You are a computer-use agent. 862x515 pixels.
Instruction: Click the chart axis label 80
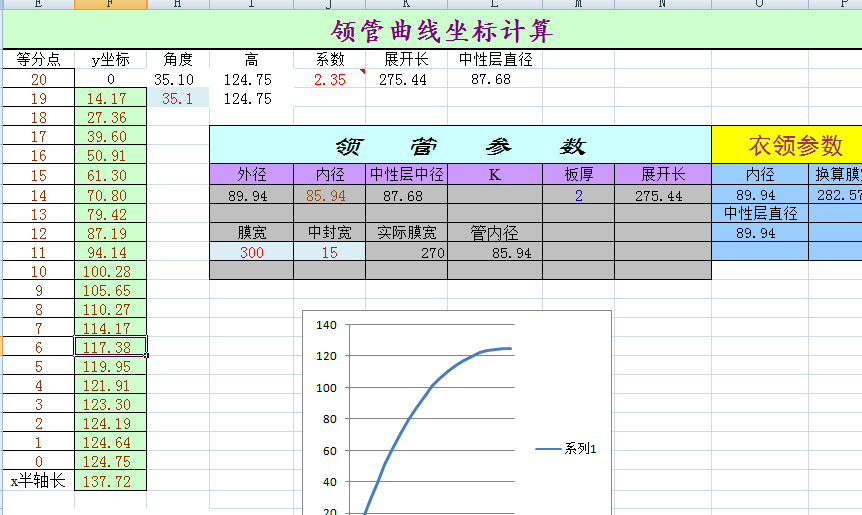tap(330, 419)
